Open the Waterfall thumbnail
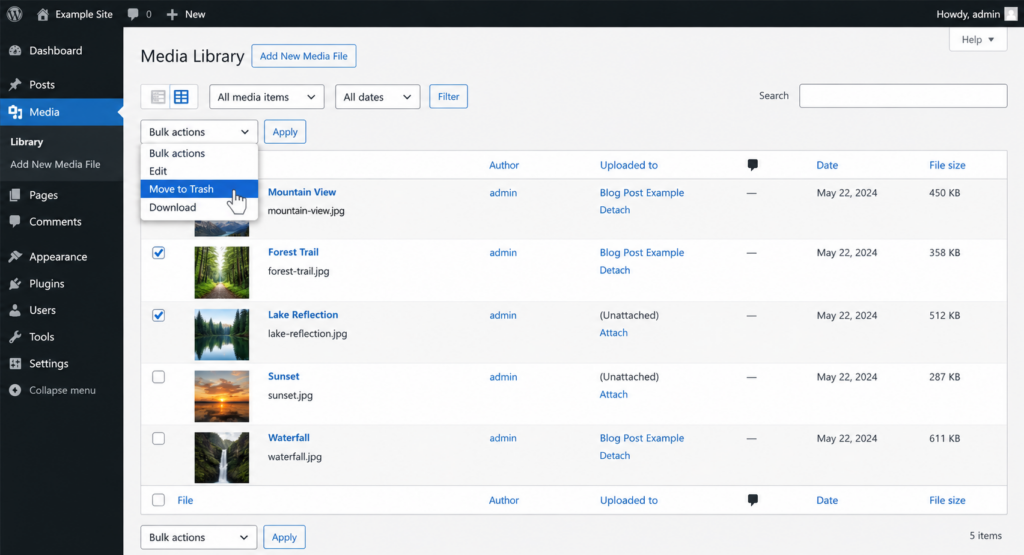Viewport: 1024px width, 555px height. (x=221, y=457)
